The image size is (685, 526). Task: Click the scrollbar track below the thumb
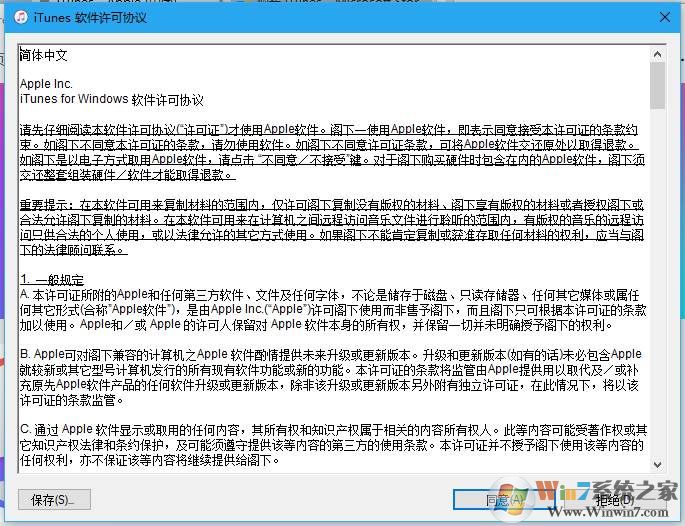click(x=657, y=283)
